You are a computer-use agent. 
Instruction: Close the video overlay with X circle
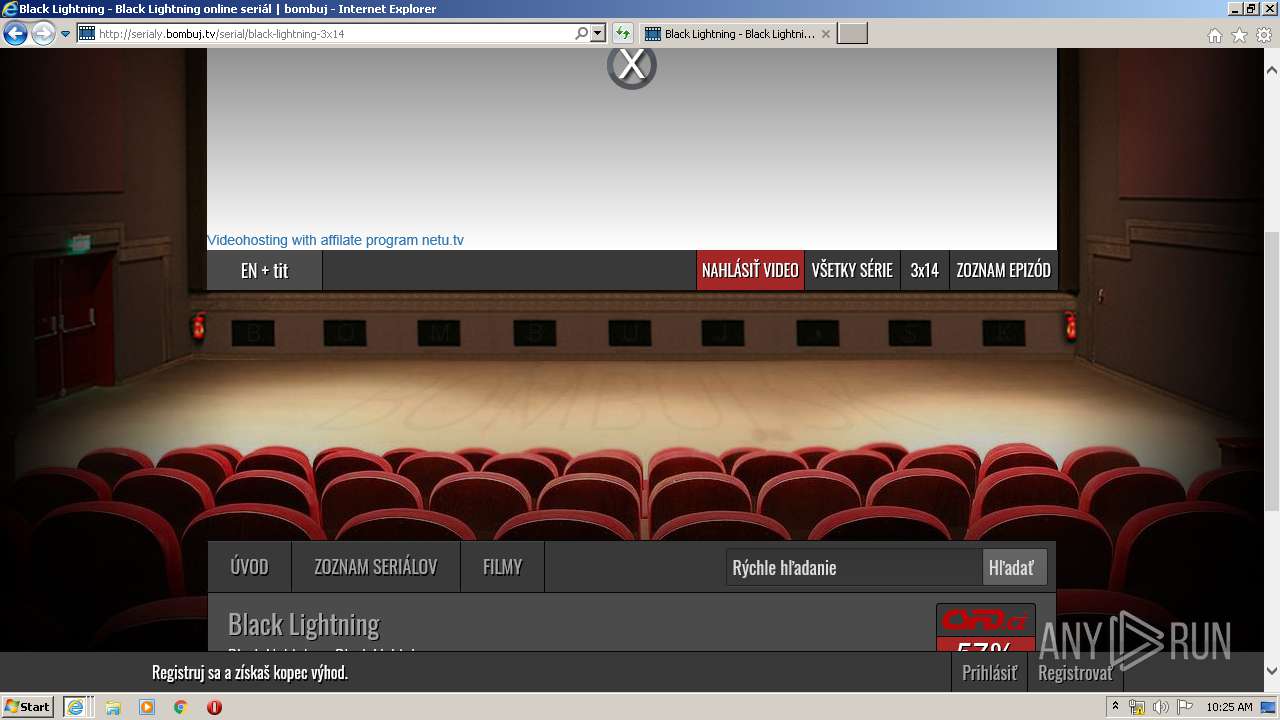[x=632, y=66]
